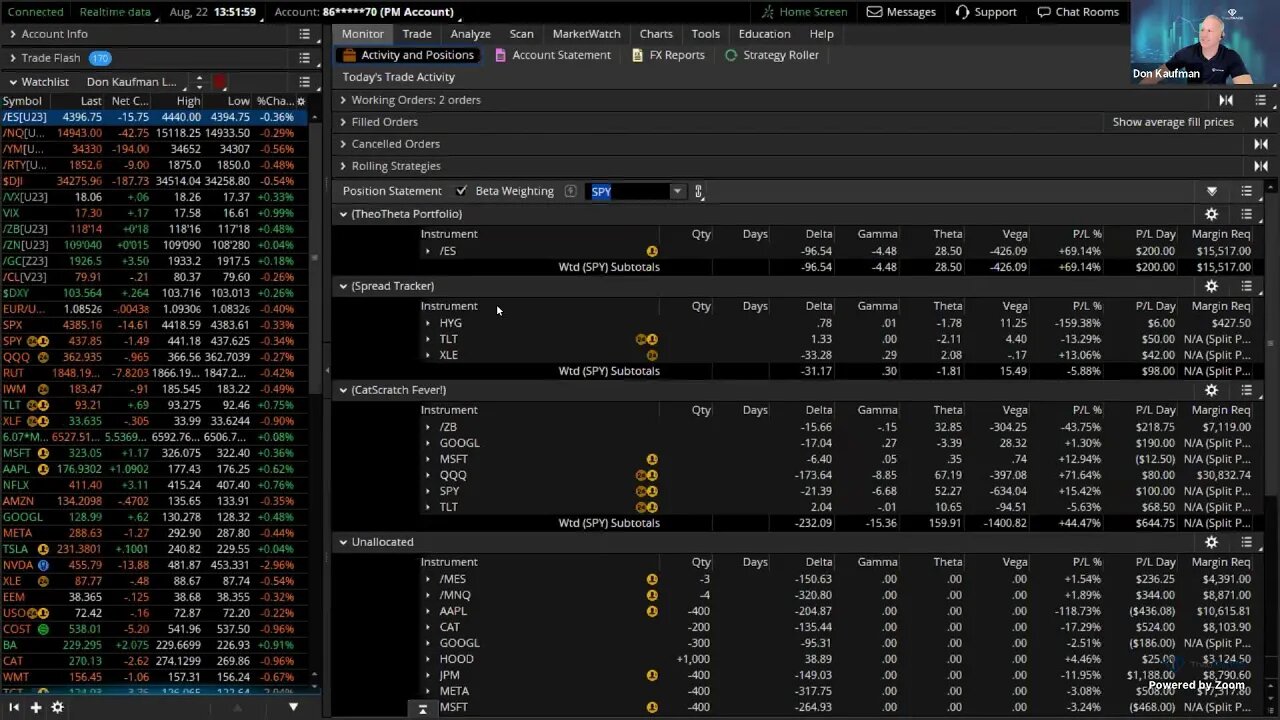Click the Filled Orders collapse-arrows icon
1280x720 pixels.
[x=1260, y=122]
